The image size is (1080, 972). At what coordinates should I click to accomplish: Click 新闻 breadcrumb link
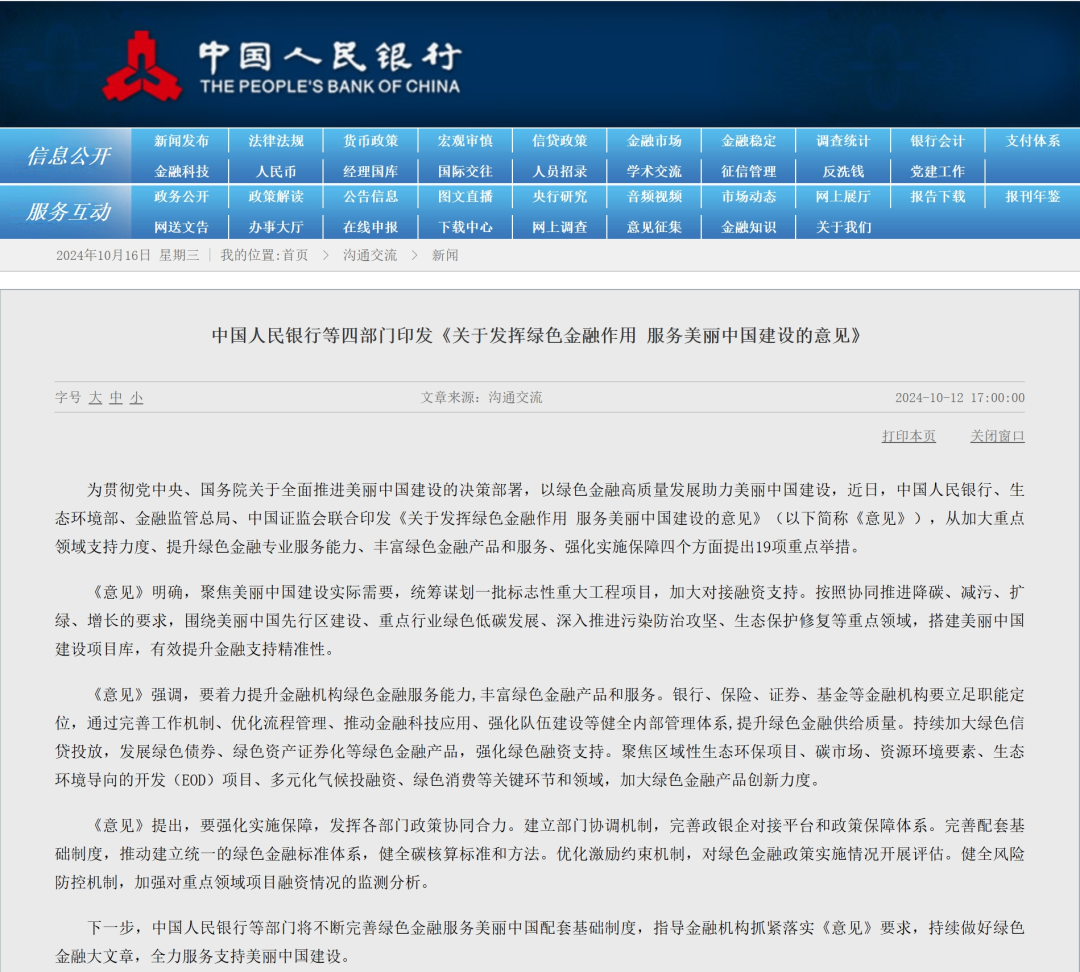445,256
